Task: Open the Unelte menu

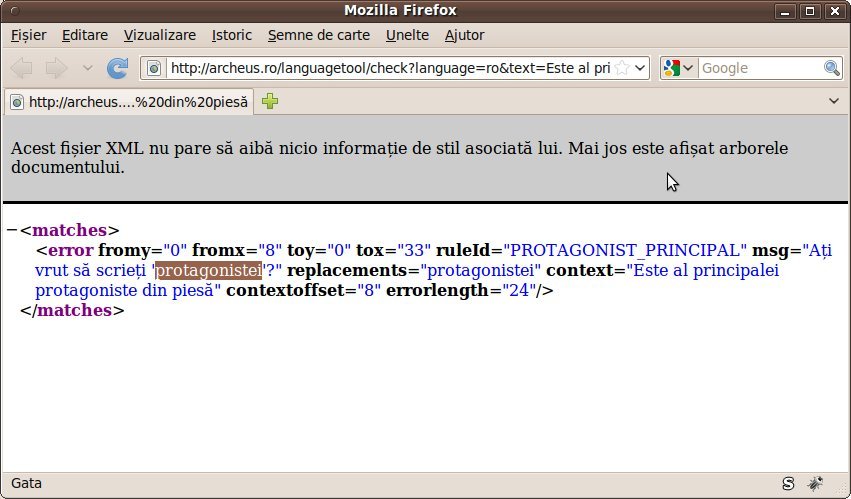Action: pos(407,35)
